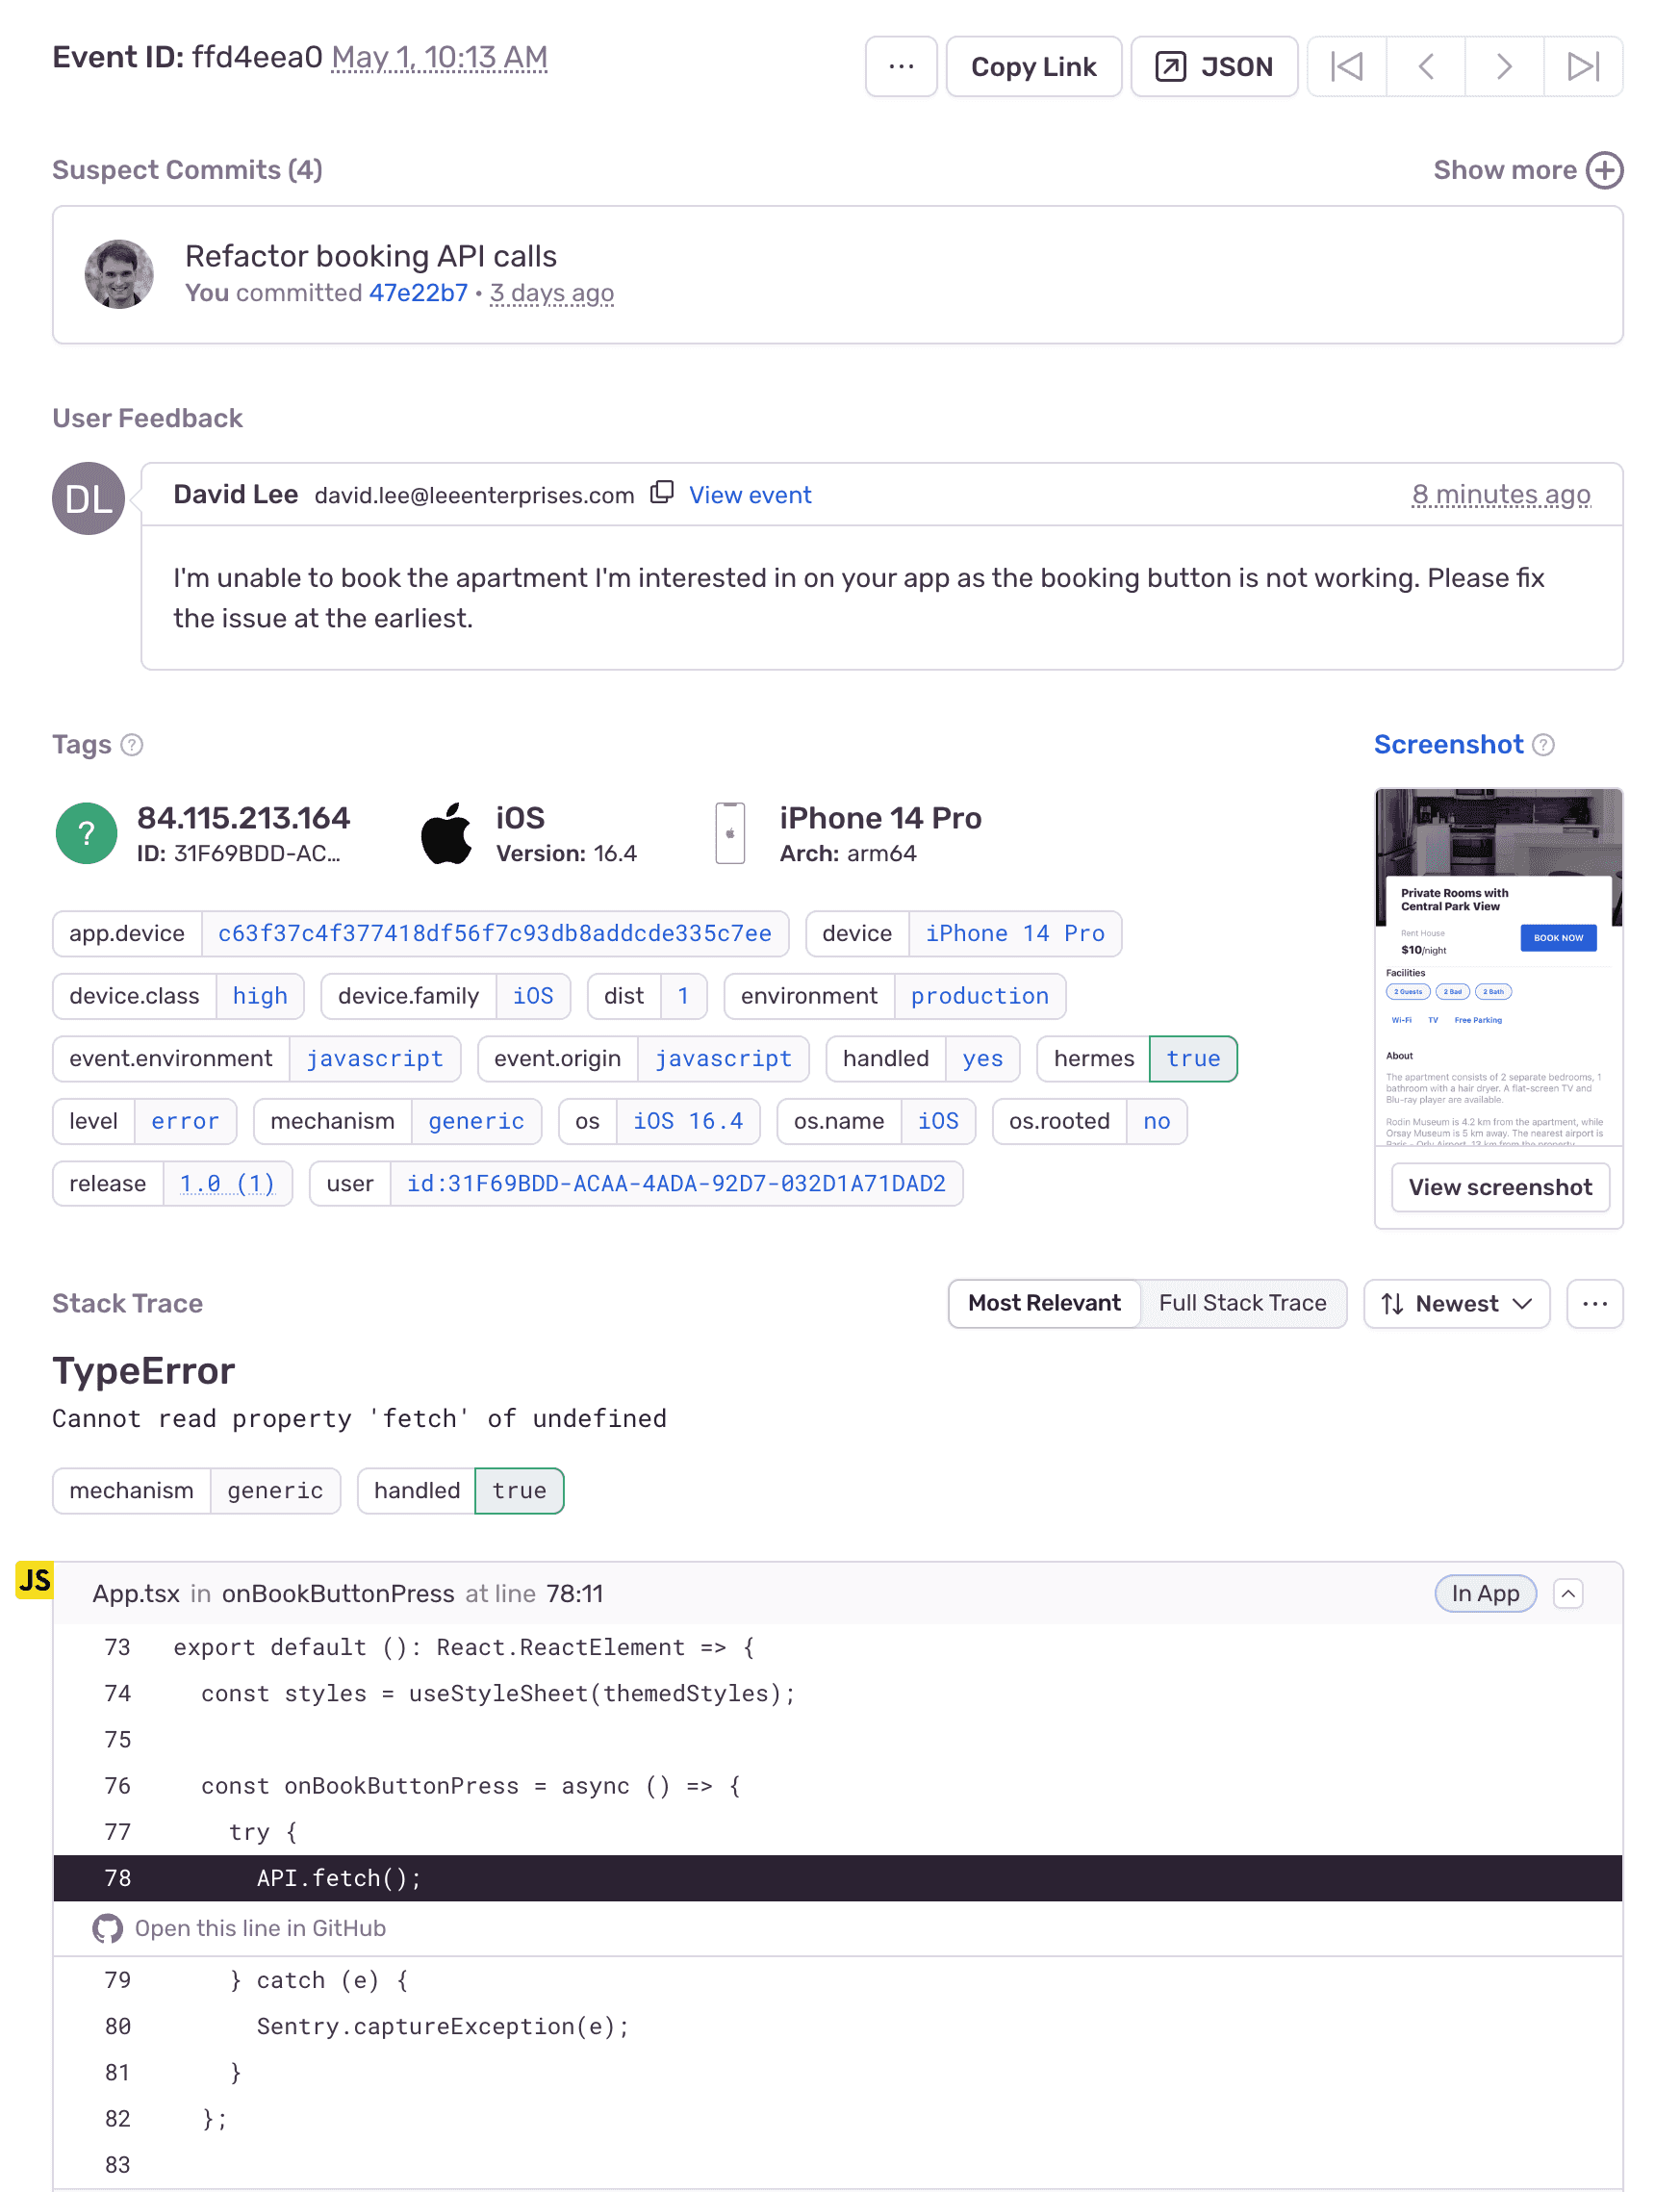Go to previous event arrow
The image size is (1680, 2192).
(1425, 67)
